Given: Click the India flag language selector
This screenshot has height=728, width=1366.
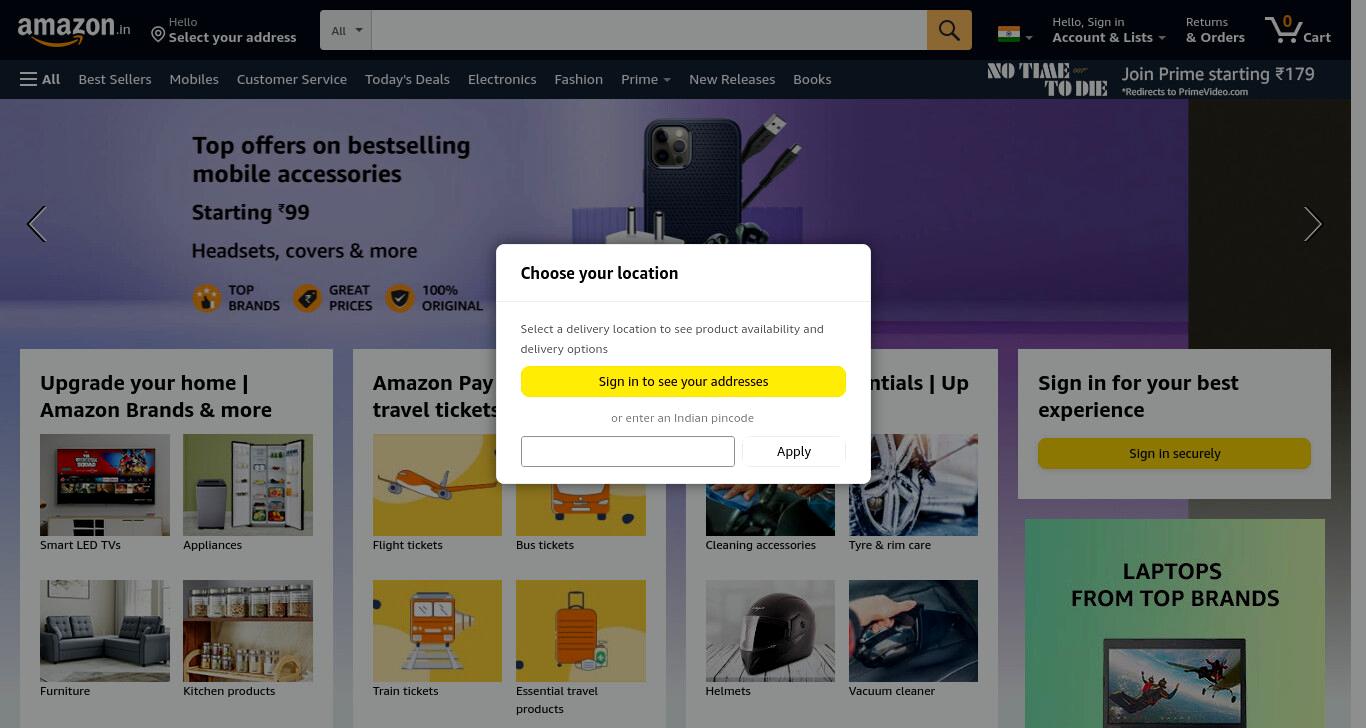Looking at the screenshot, I should click(1015, 34).
